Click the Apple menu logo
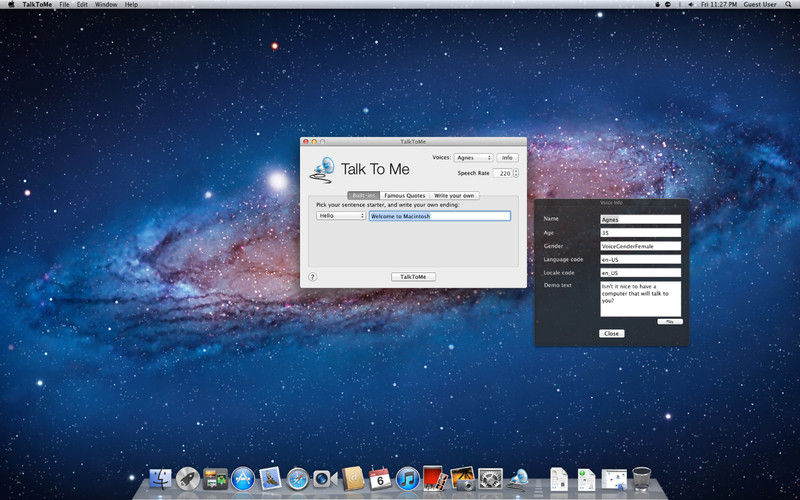Screen dimensions: 800x500 point(11,4)
